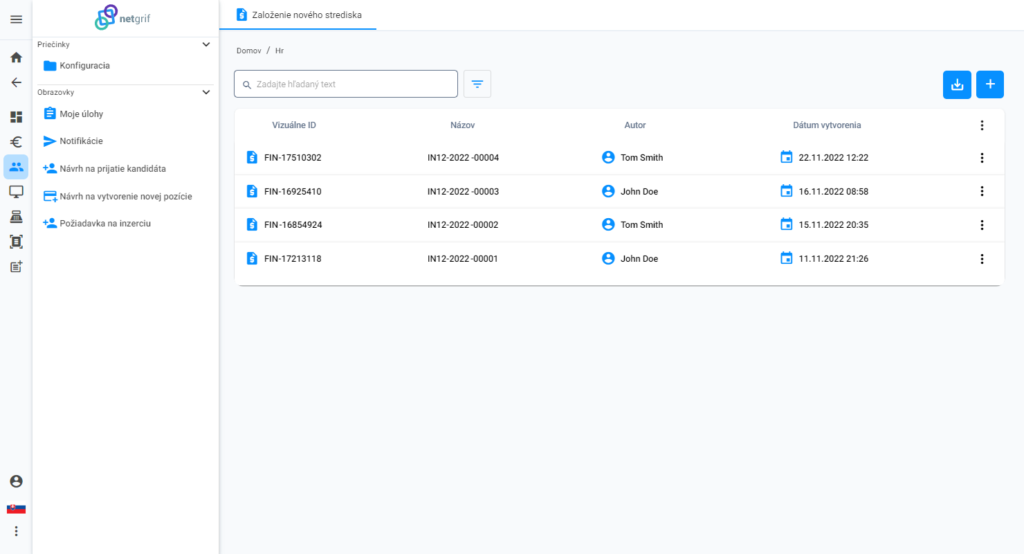Click John Doe in 00001 row
This screenshot has width=1024, height=554.
(639, 259)
